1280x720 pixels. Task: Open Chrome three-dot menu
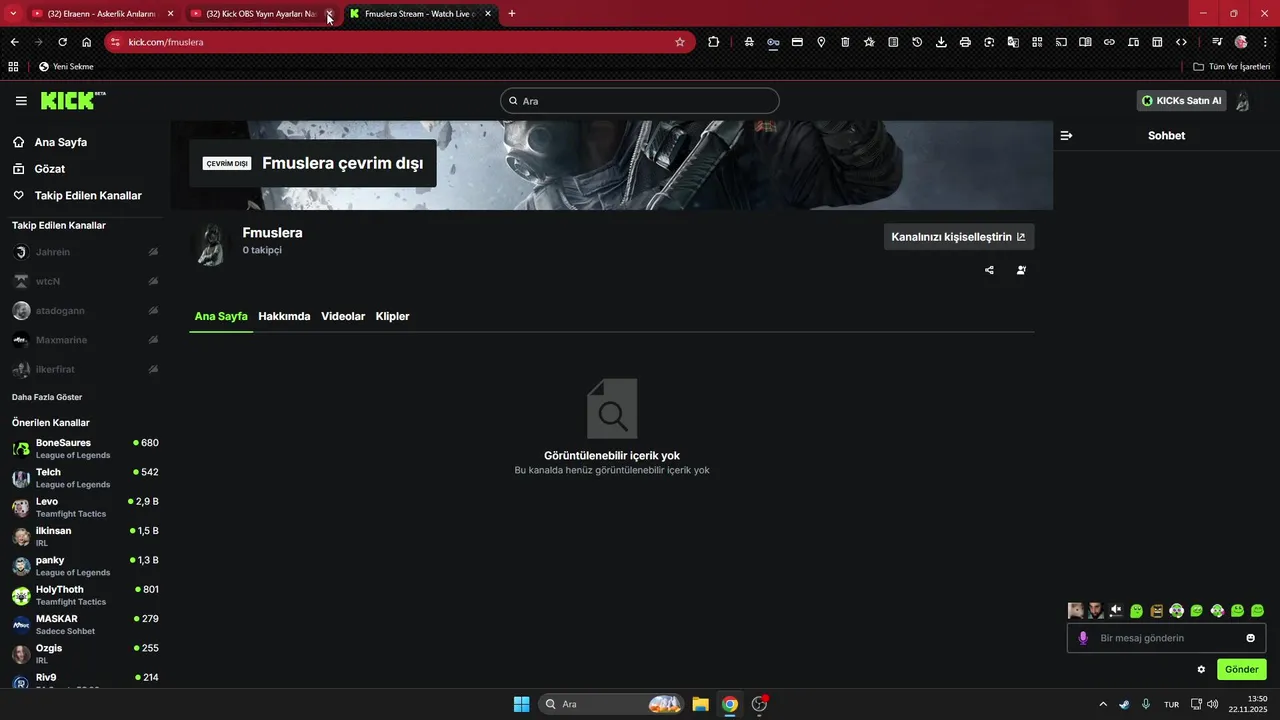tap(1264, 42)
